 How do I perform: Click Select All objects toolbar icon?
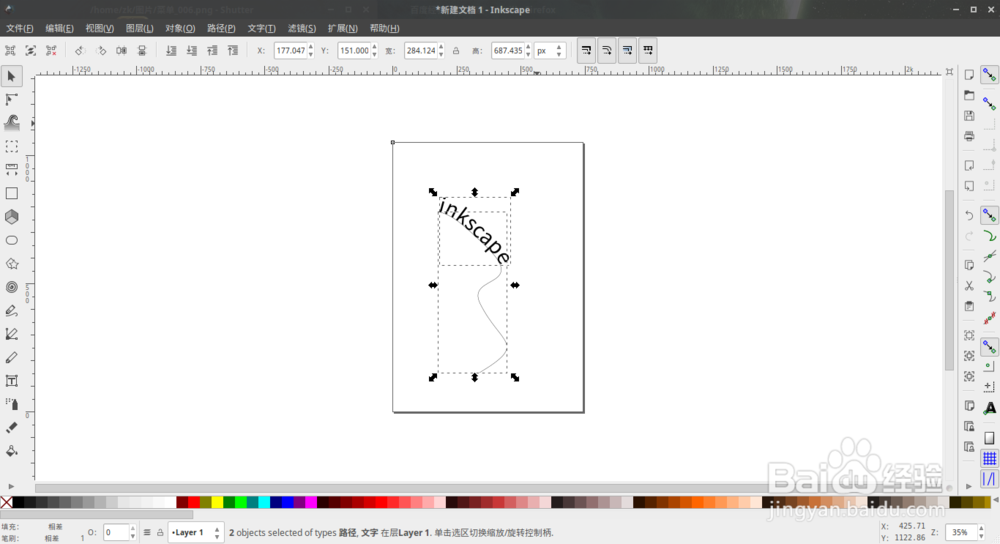[10, 50]
